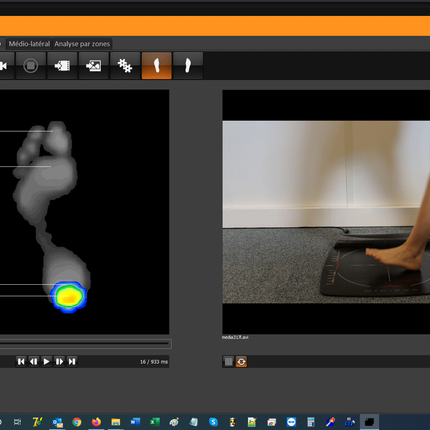Toggle the orange sync icon under video
Screen dimensions: 430x430
coord(241,362)
